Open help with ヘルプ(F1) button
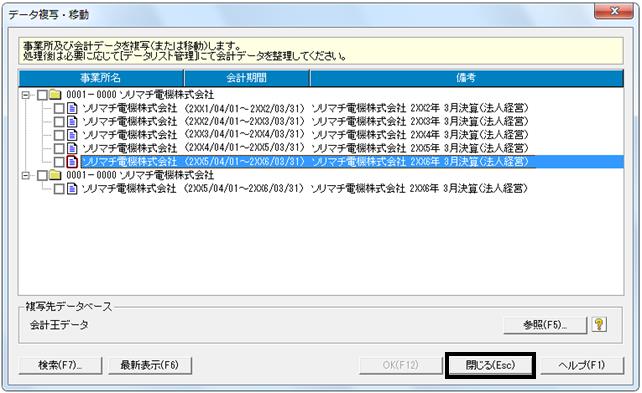This screenshot has width=642, height=393. pyautogui.click(x=582, y=365)
